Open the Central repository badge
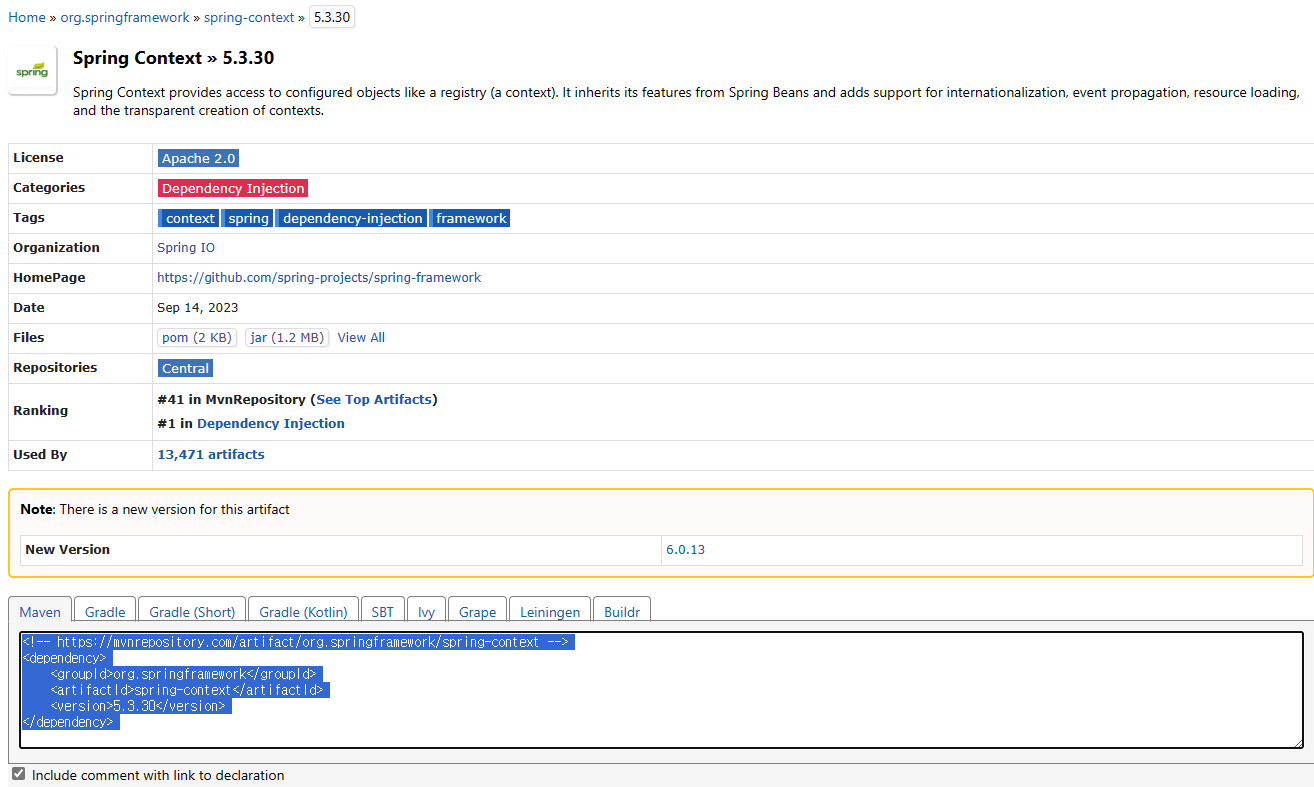 click(x=186, y=368)
